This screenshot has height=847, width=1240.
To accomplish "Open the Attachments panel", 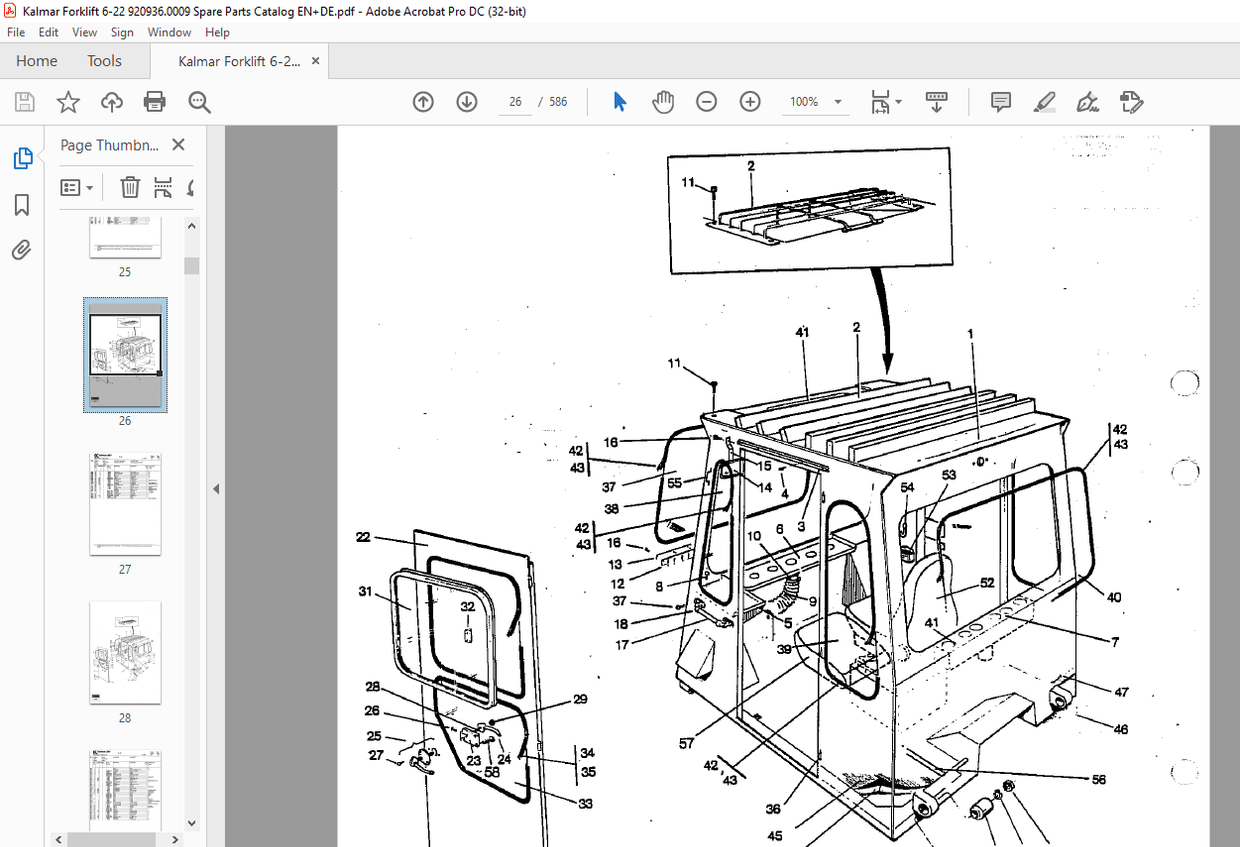I will click(22, 249).
